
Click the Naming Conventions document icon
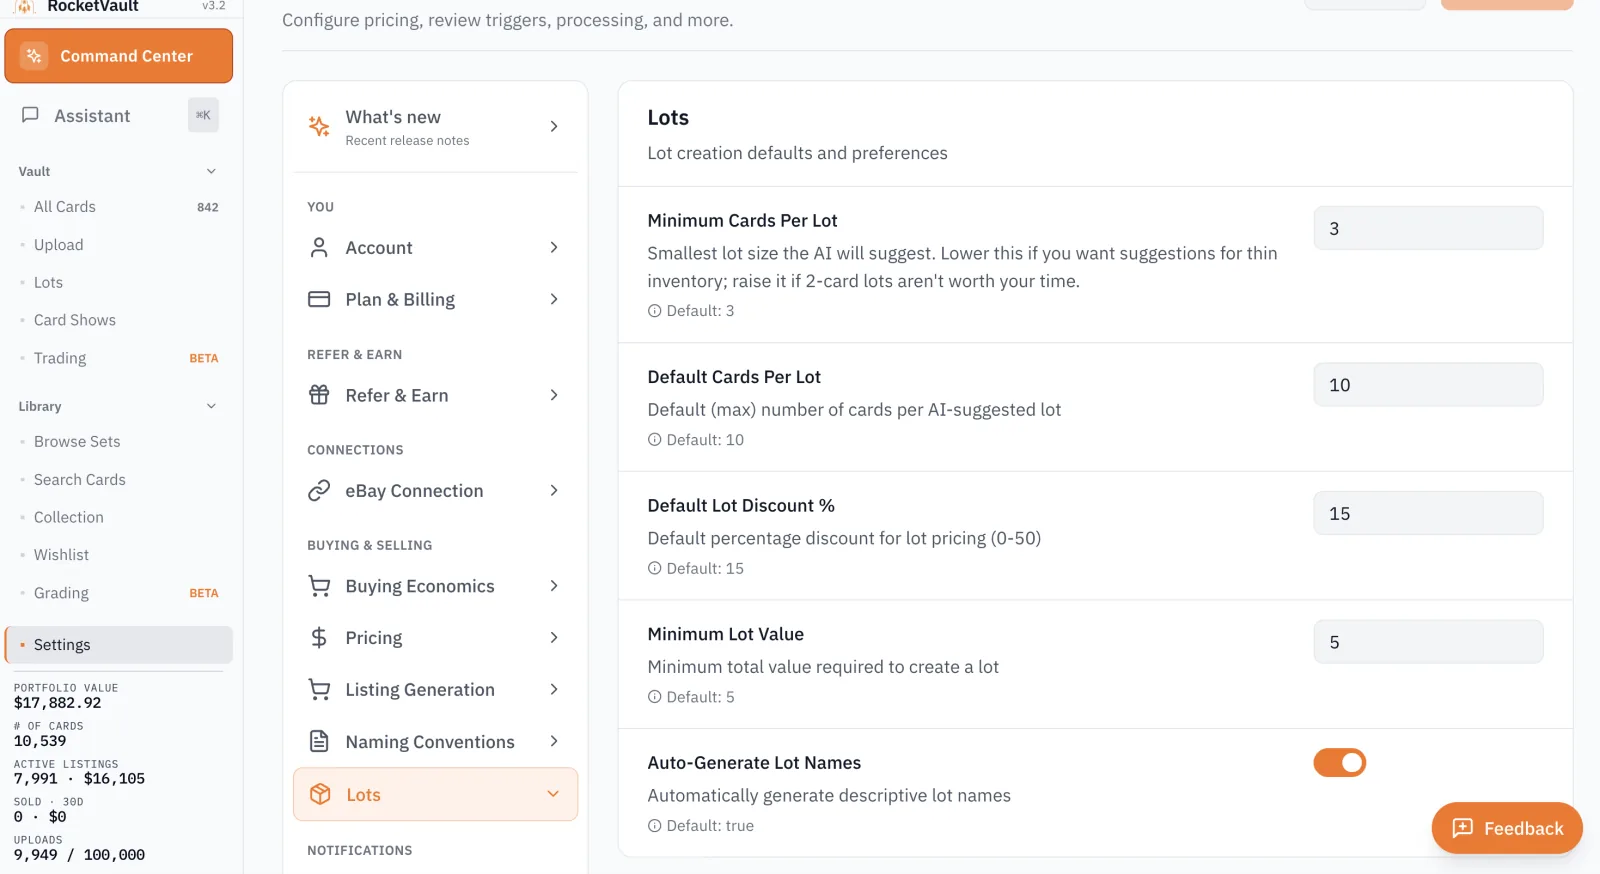tap(319, 741)
